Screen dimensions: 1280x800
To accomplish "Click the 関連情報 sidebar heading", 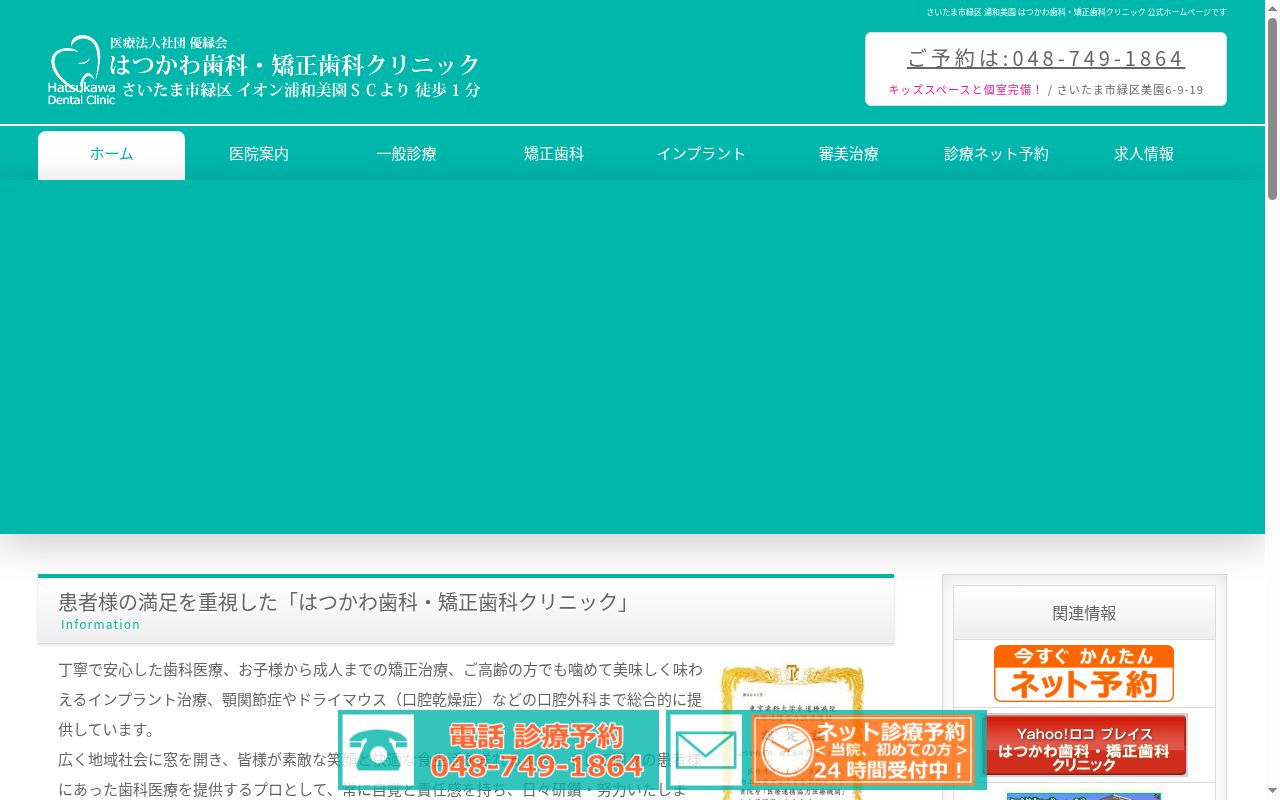I will (1084, 613).
